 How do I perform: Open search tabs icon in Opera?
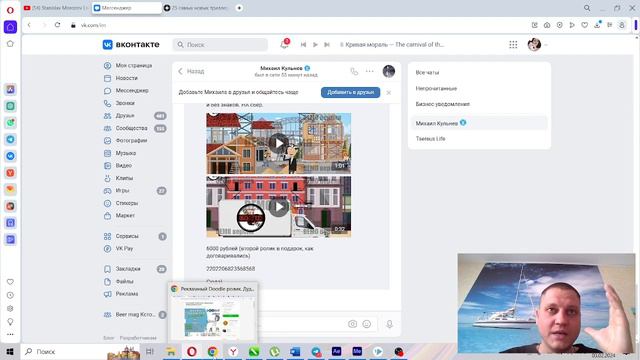coord(587,8)
